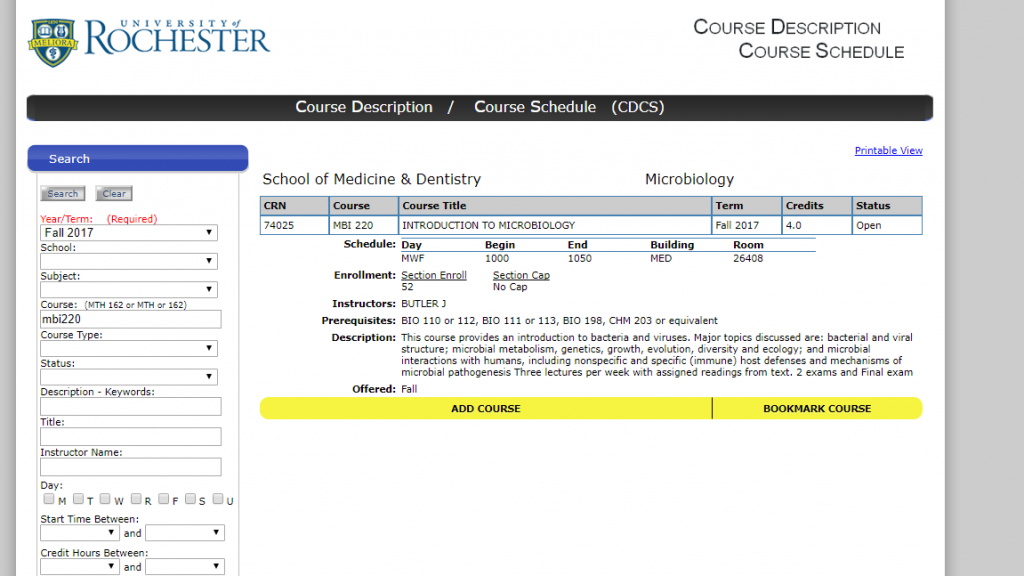Click the prerequisites text starting with BIO 110

(x=559, y=321)
